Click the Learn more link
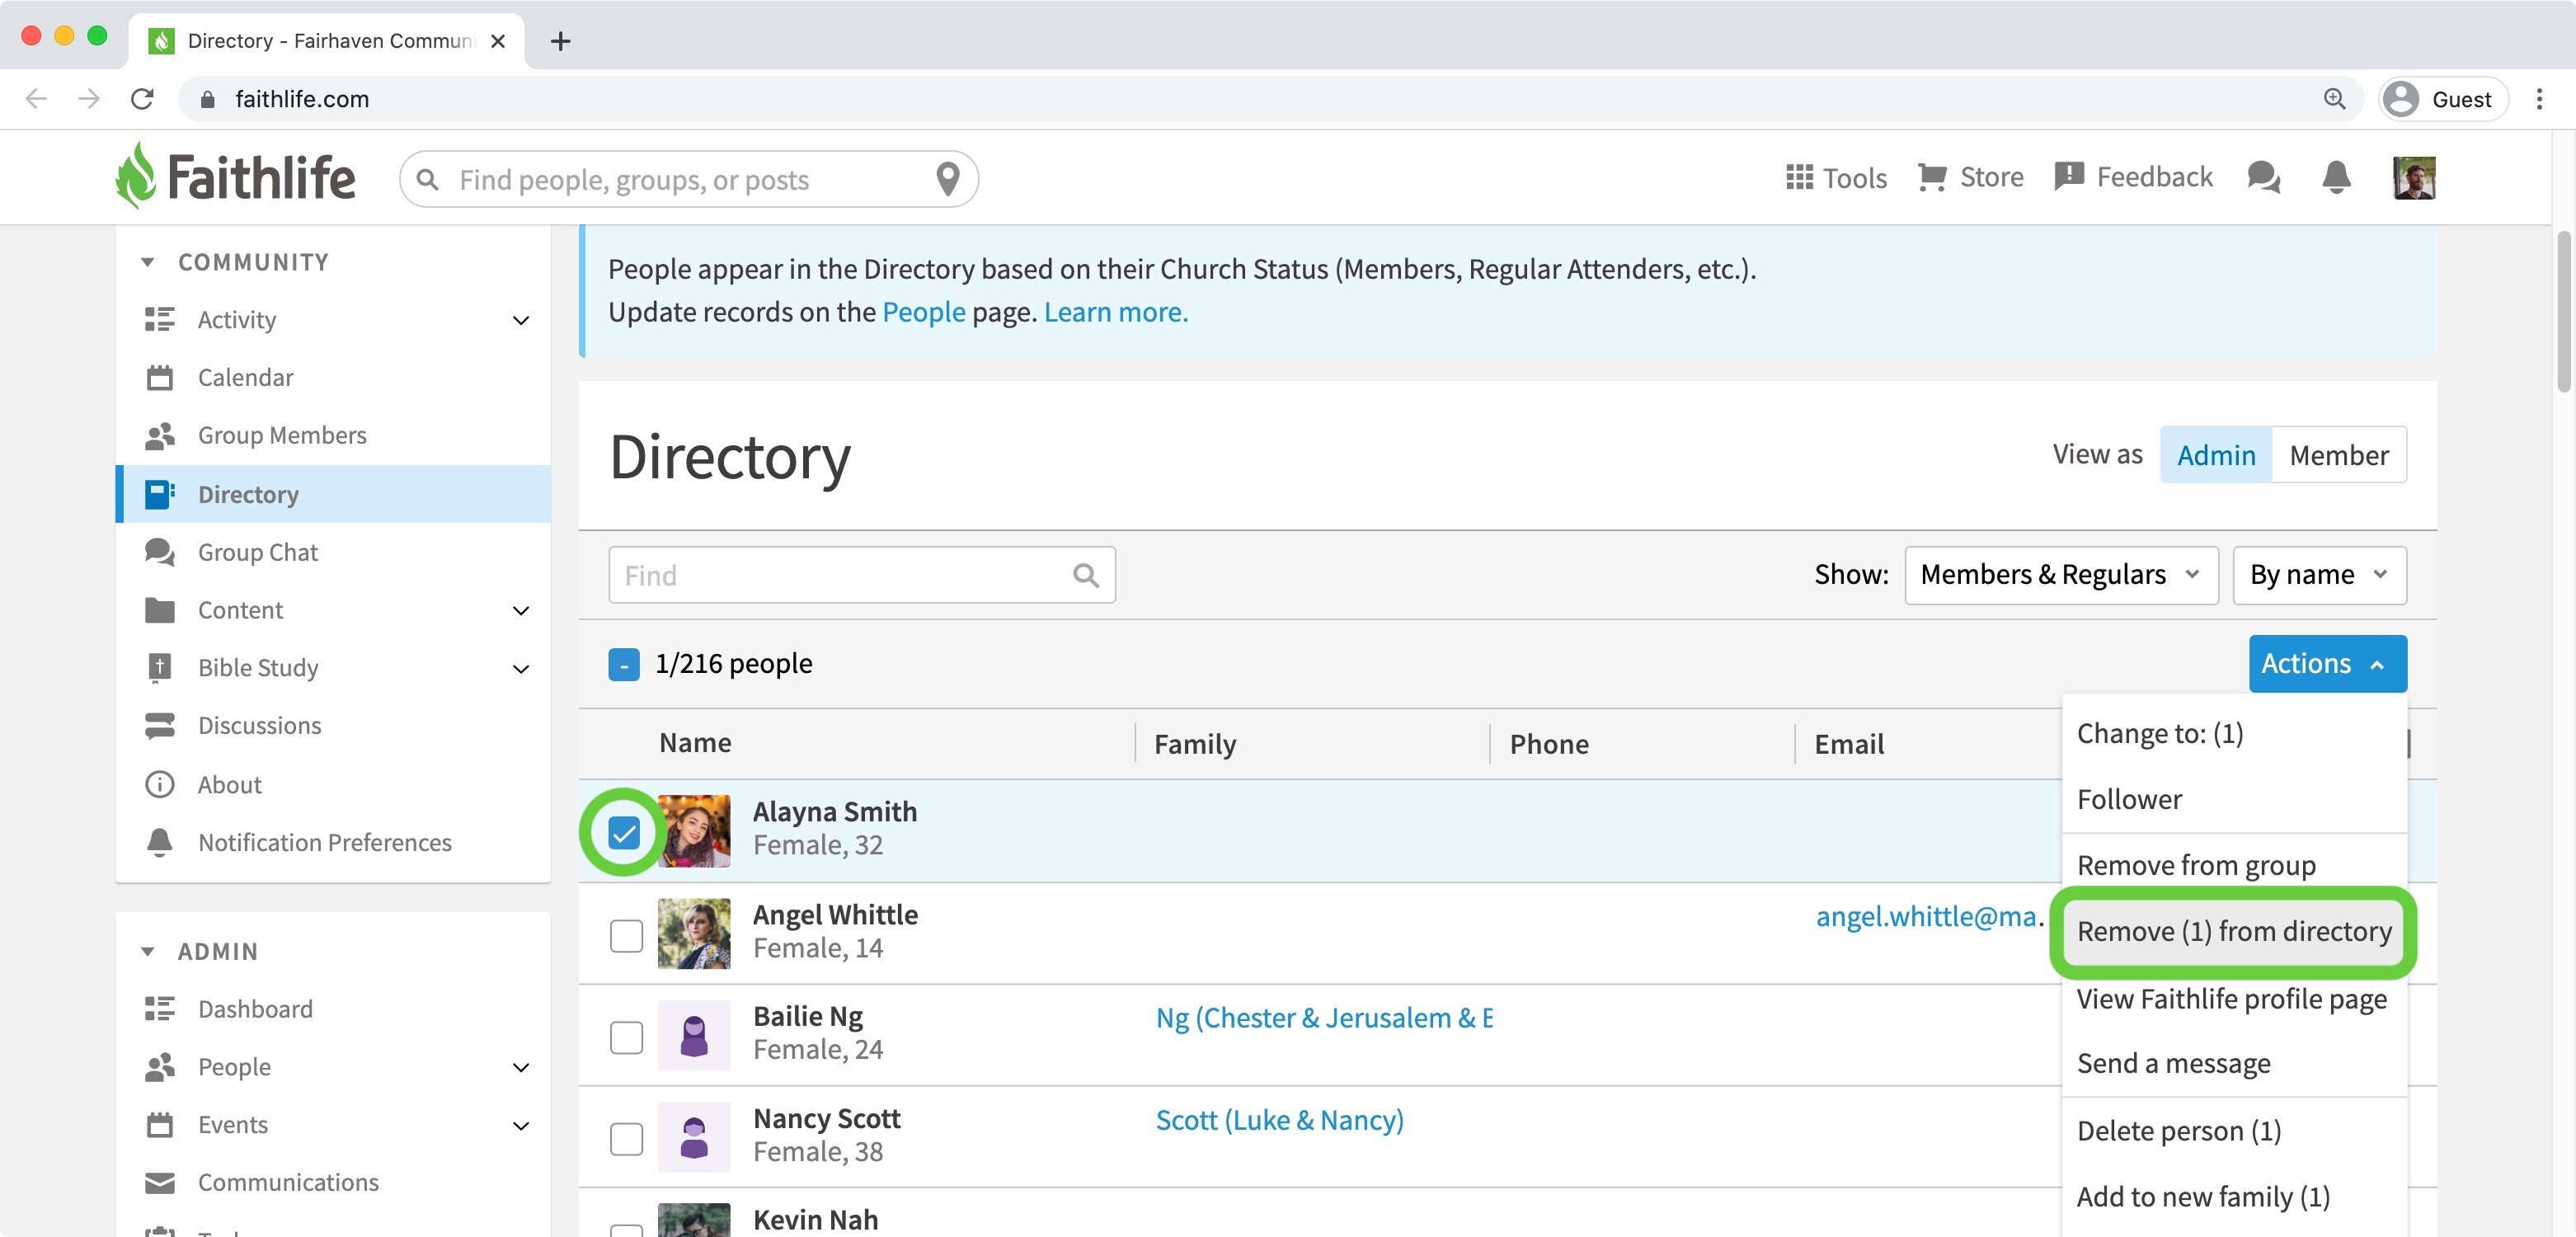This screenshot has width=2576, height=1237. pyautogui.click(x=1115, y=312)
